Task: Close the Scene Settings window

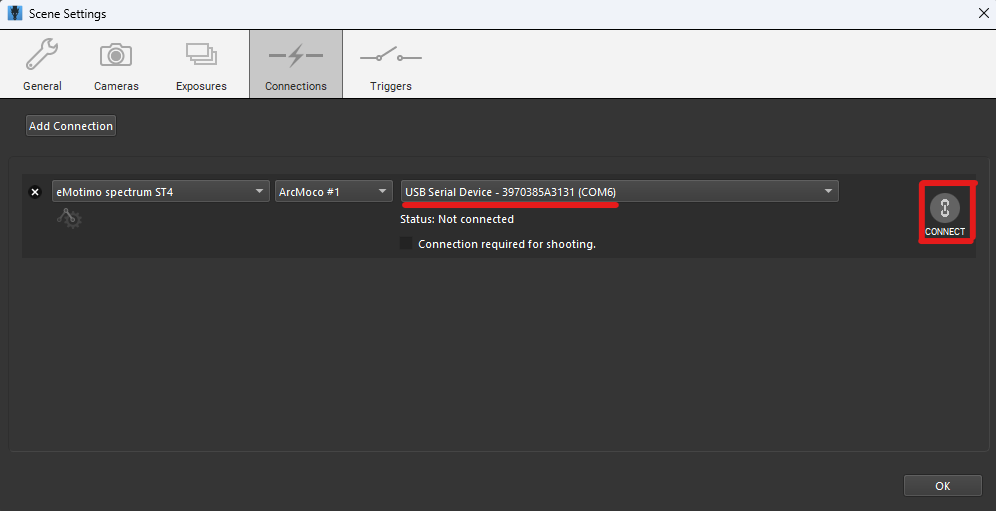Action: click(x=983, y=13)
